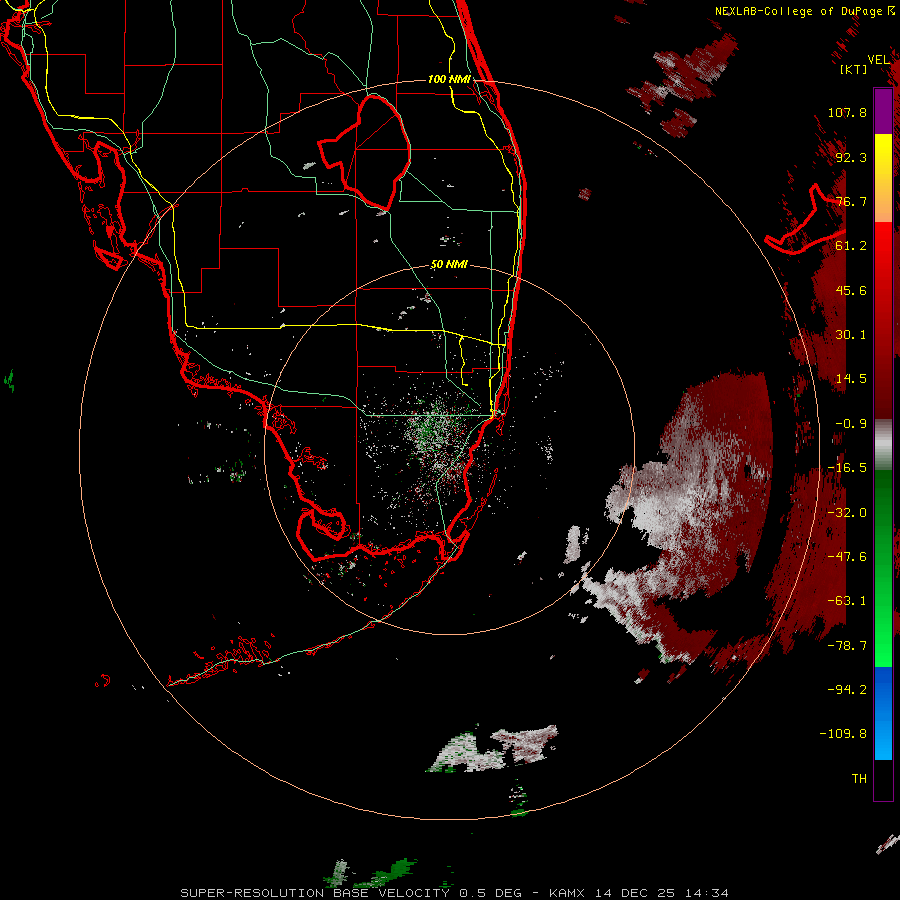This screenshot has width=900, height=900.
Task: Click the 50 NMI range ring label
Action: click(x=449, y=265)
